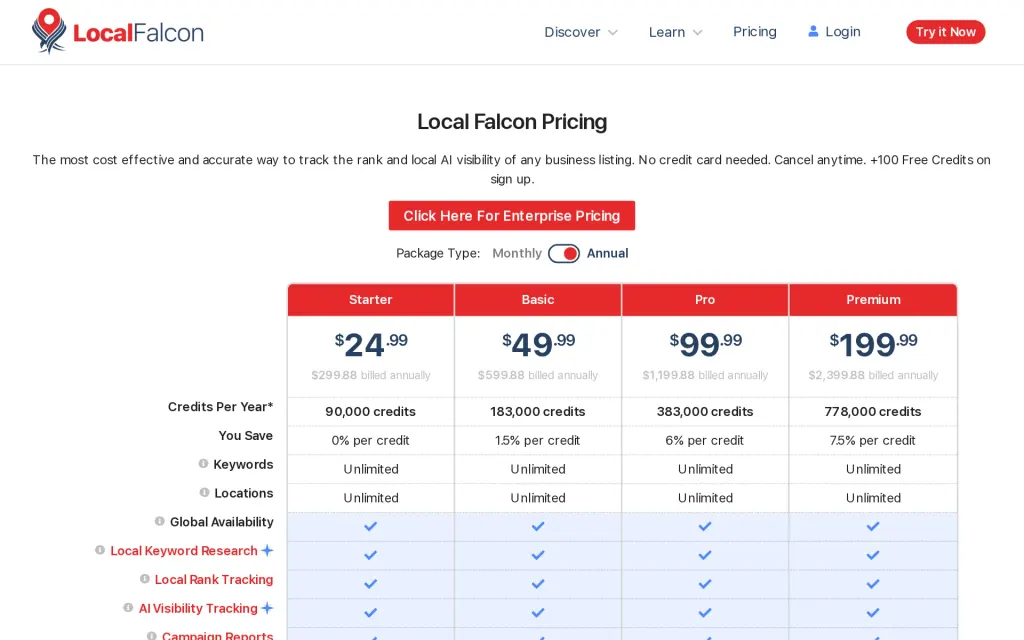This screenshot has height=640, width=1024.
Task: Click the Premium AI Visibility Tracking checkmark
Action: pyautogui.click(x=872, y=613)
